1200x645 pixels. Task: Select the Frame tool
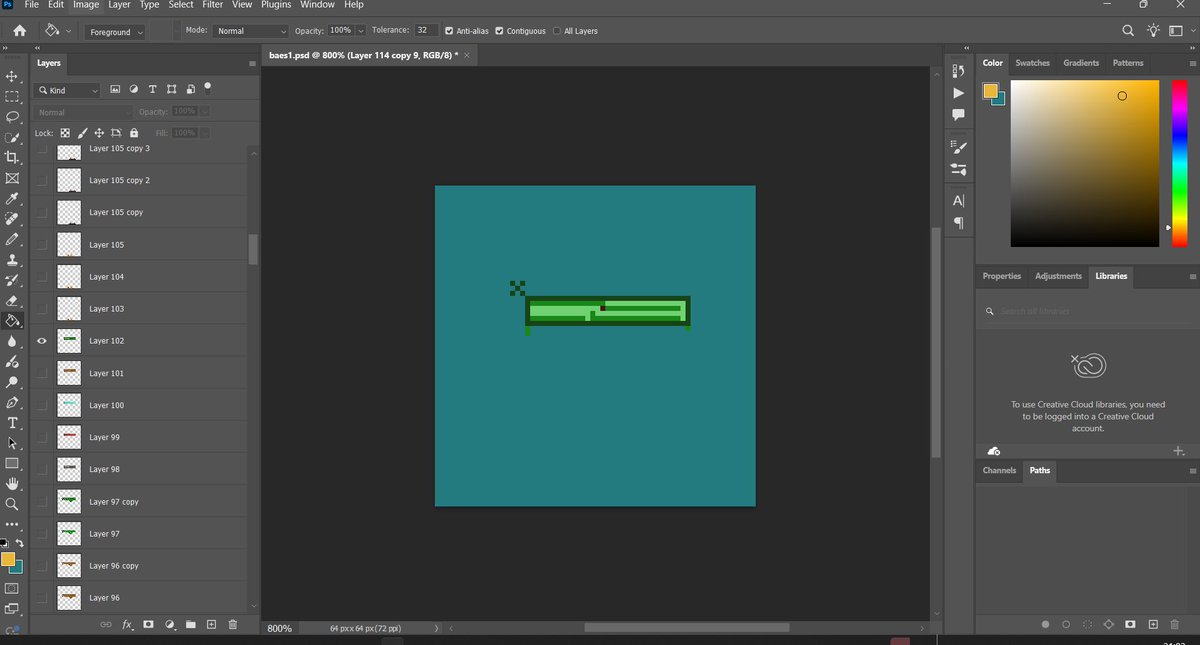click(12, 179)
